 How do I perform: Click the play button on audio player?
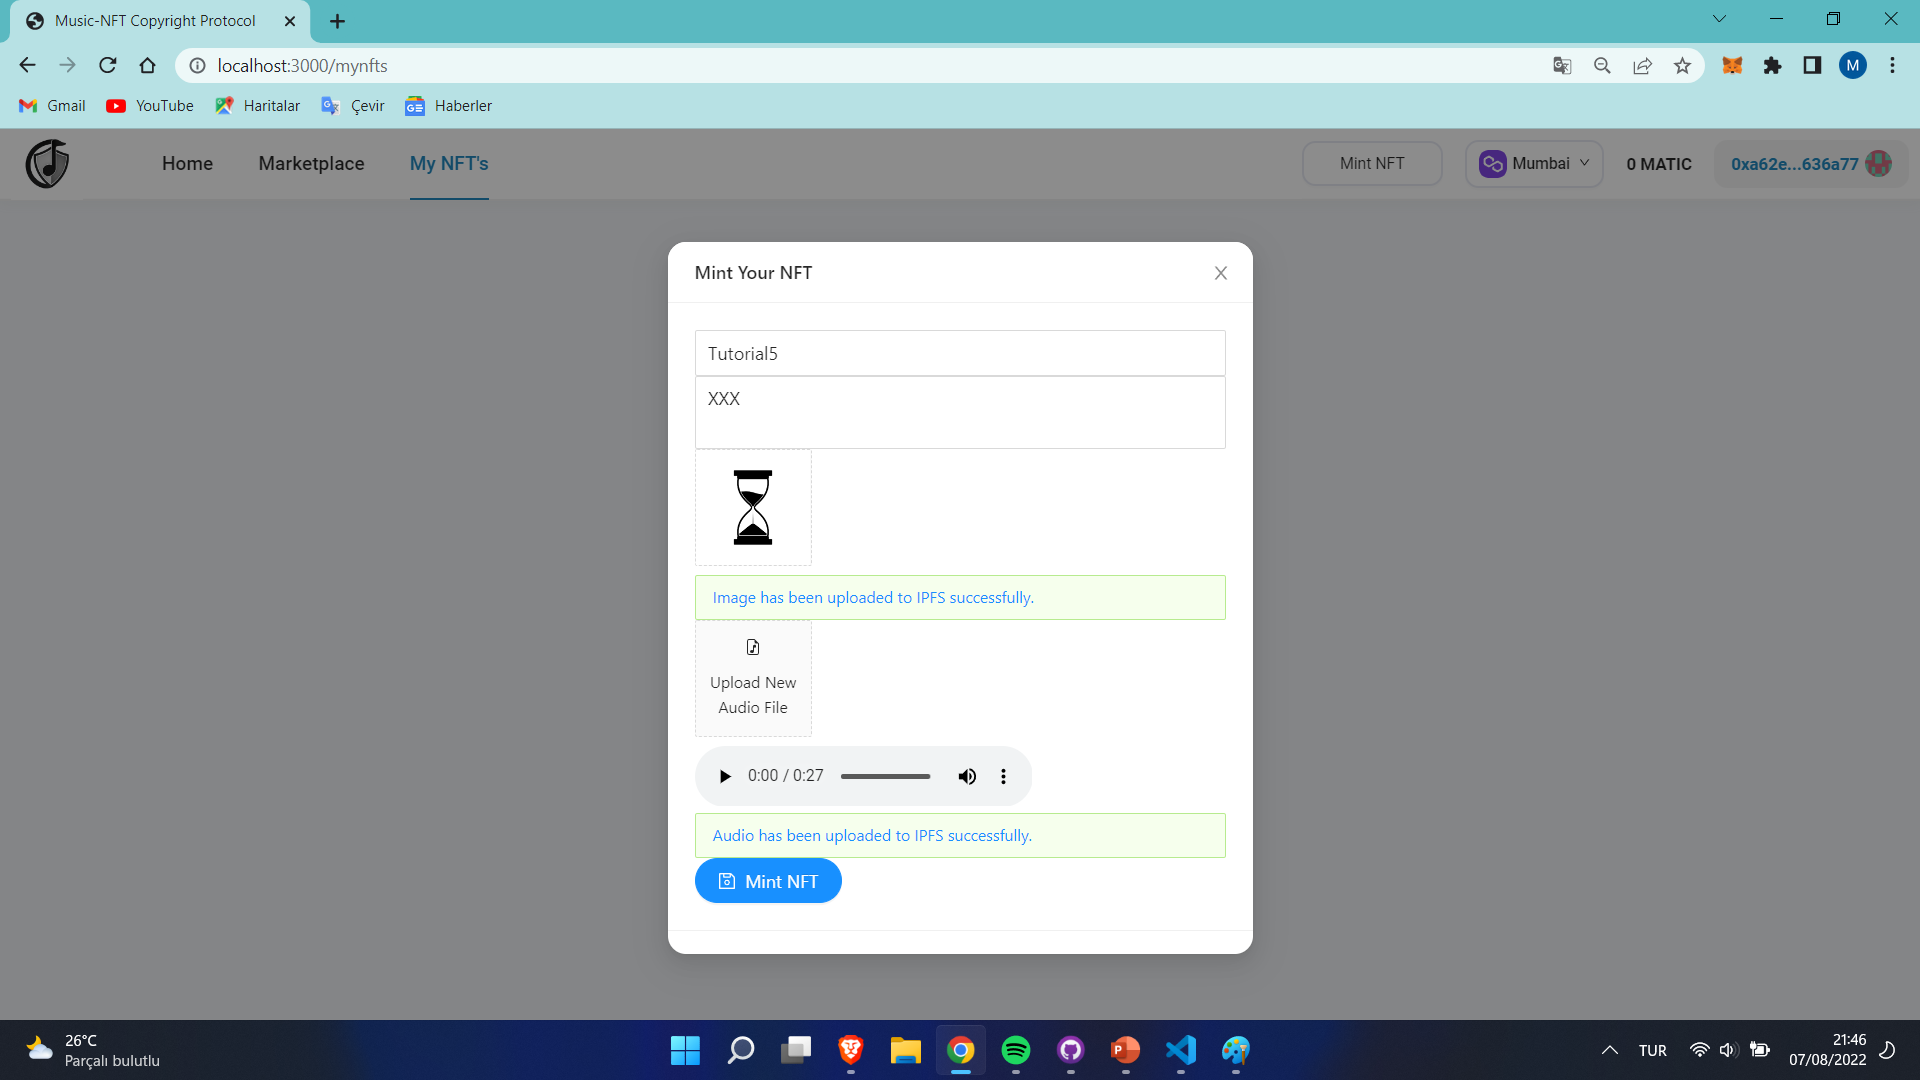[724, 775]
